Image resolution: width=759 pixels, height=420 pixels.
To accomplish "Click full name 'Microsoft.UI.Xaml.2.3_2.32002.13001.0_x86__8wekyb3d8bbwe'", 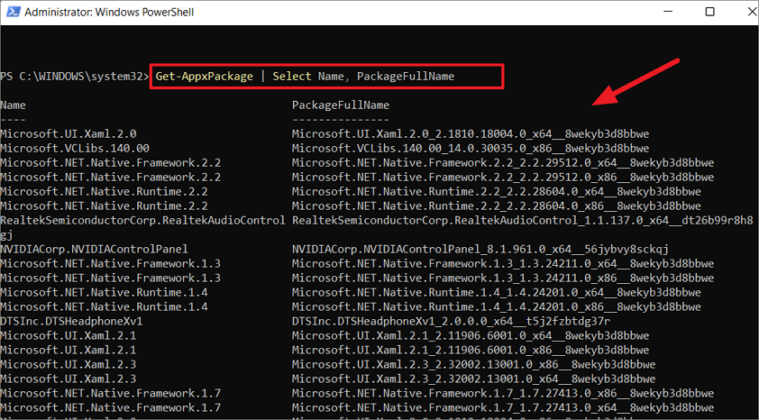I will (x=474, y=364).
